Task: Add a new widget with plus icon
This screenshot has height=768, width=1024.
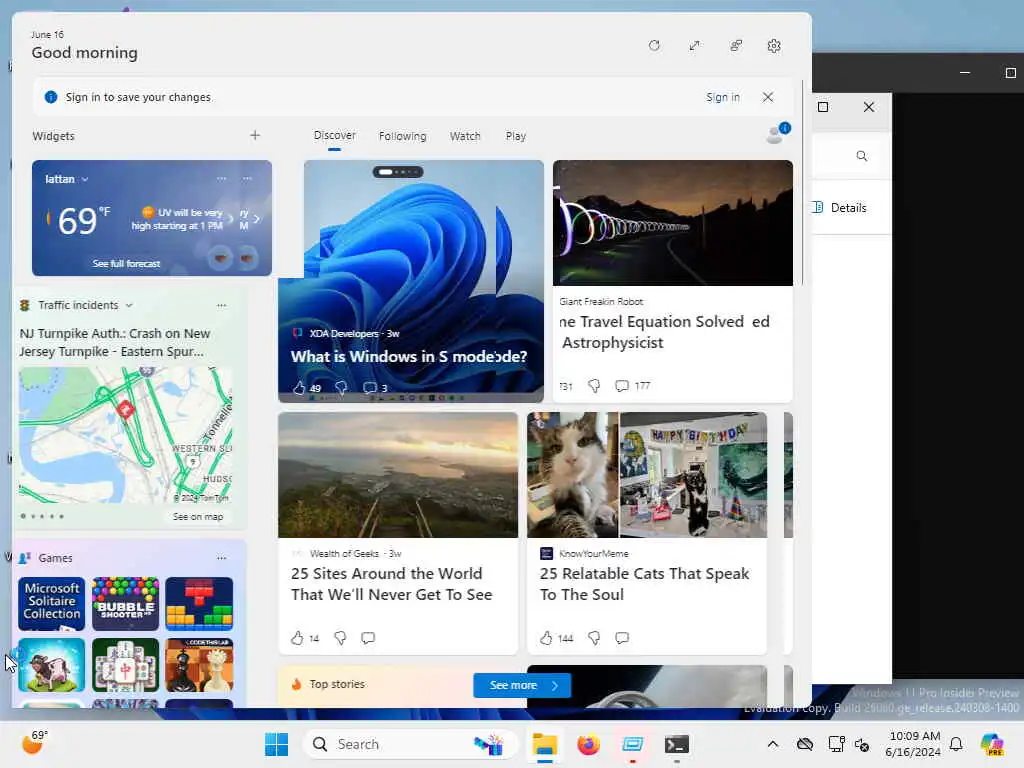Action: [x=255, y=135]
